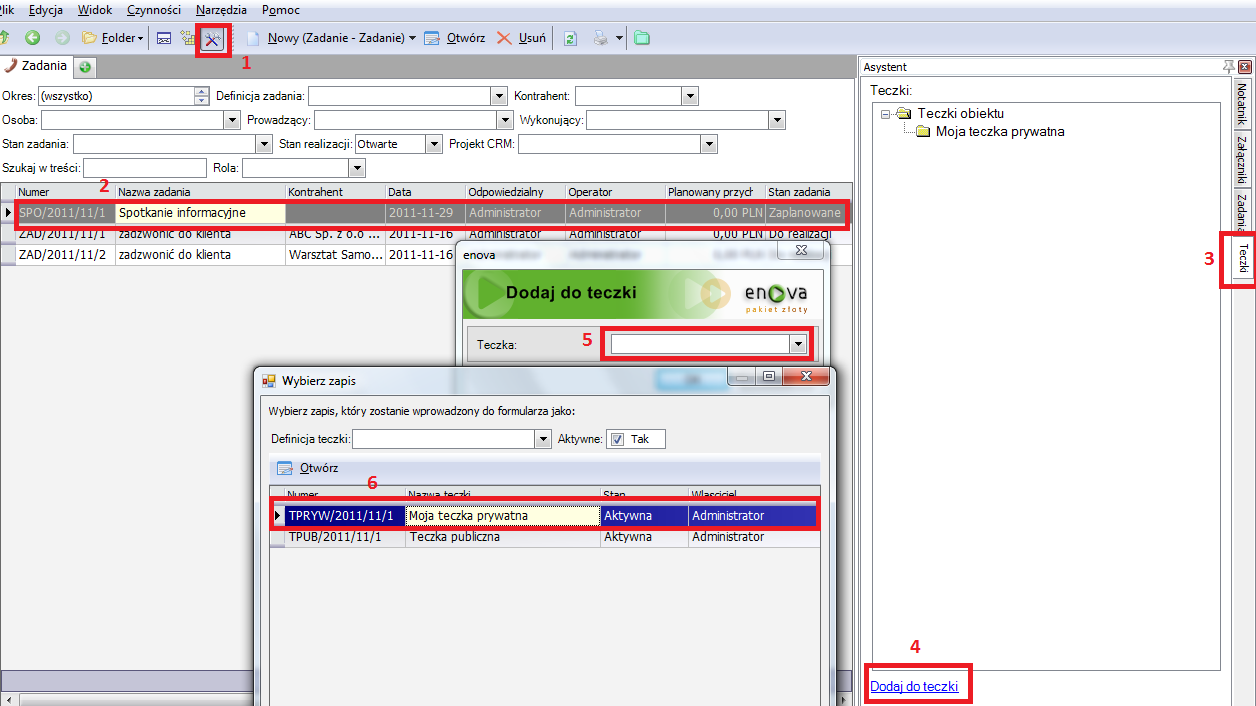
Task: Switch to the Zadania side tab in Asystent
Action: [1242, 210]
